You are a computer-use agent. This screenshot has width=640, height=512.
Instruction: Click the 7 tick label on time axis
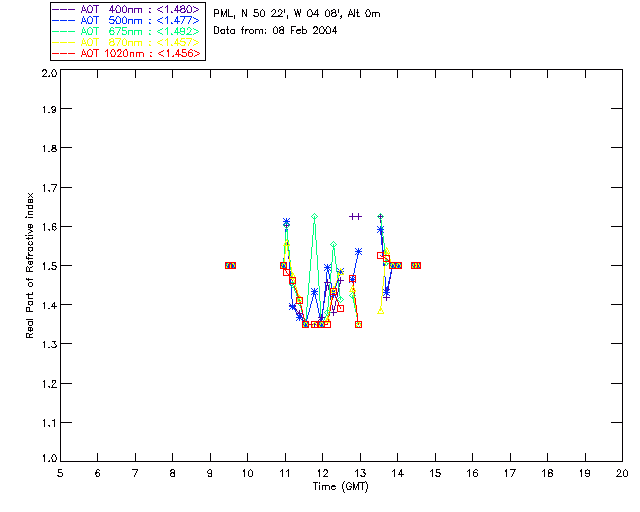point(135,474)
